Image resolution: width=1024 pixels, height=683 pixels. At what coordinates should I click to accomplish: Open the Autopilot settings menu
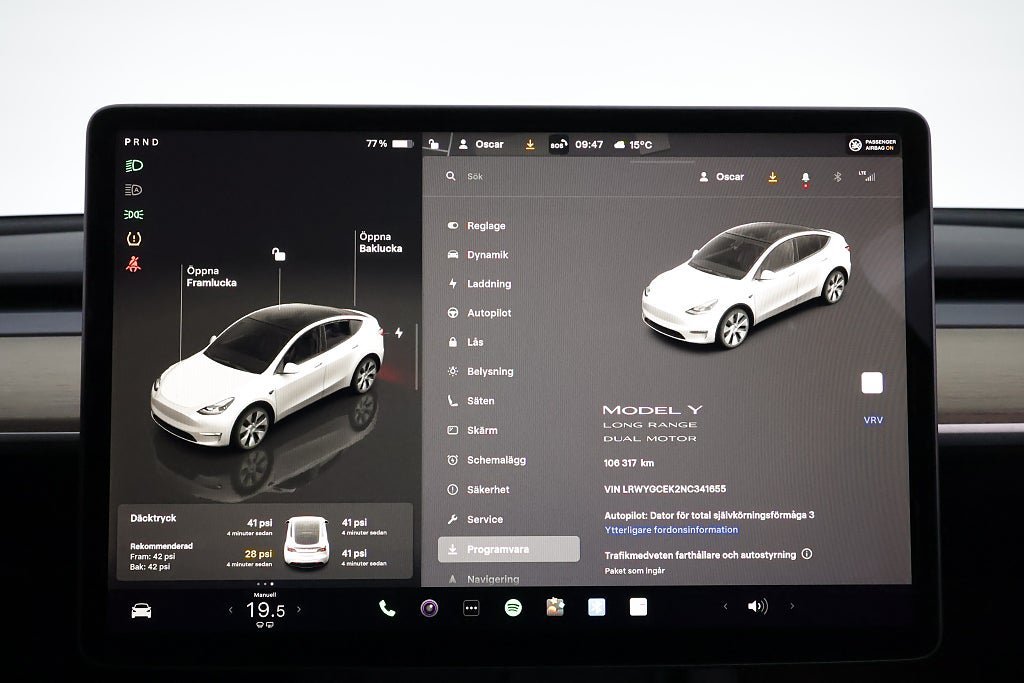point(489,313)
